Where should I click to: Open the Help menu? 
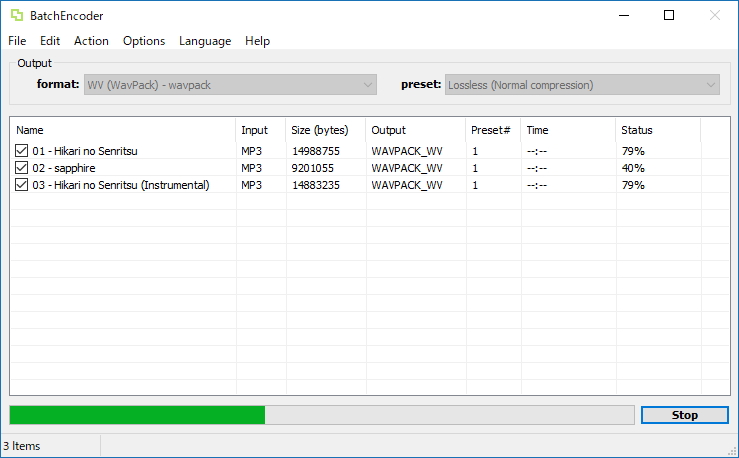tap(257, 41)
